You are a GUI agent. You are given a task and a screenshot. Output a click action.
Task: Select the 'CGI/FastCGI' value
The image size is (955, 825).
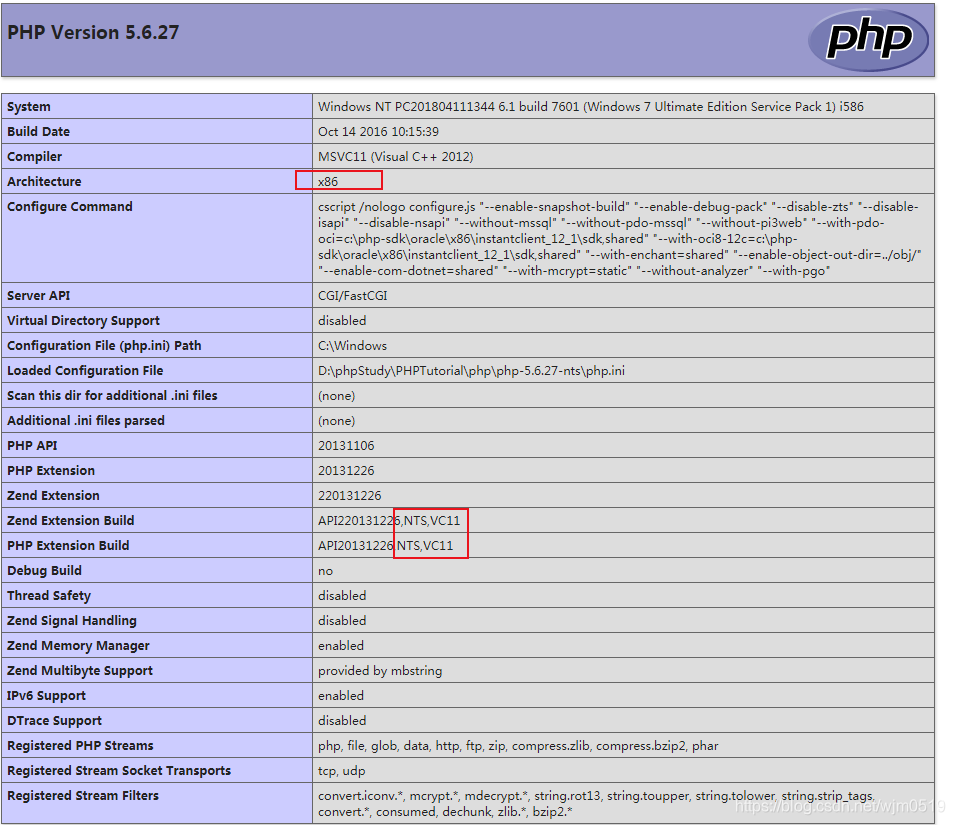click(x=353, y=295)
